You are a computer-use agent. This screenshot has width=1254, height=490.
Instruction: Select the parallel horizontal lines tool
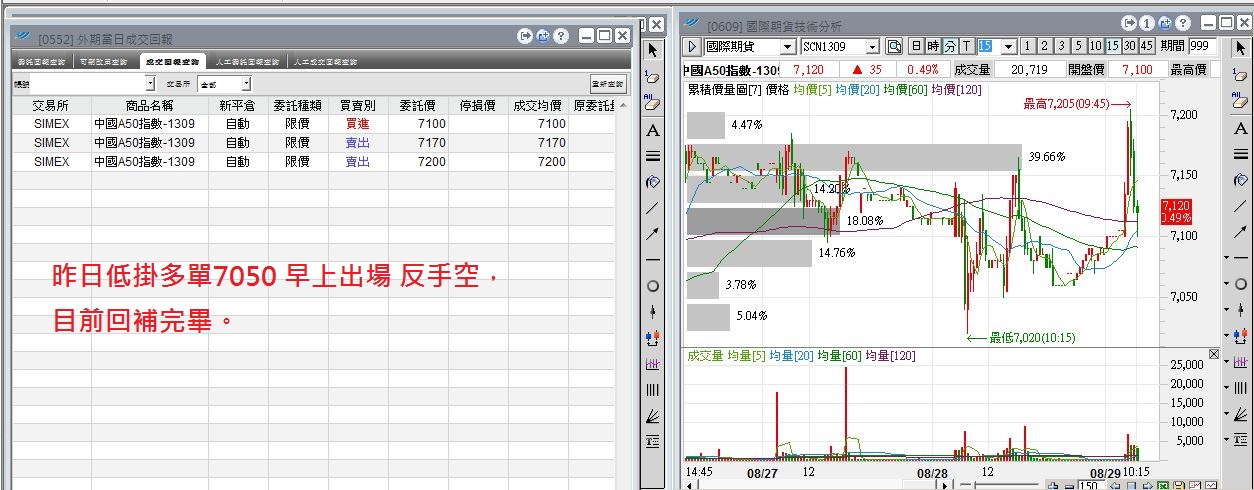[x=653, y=156]
